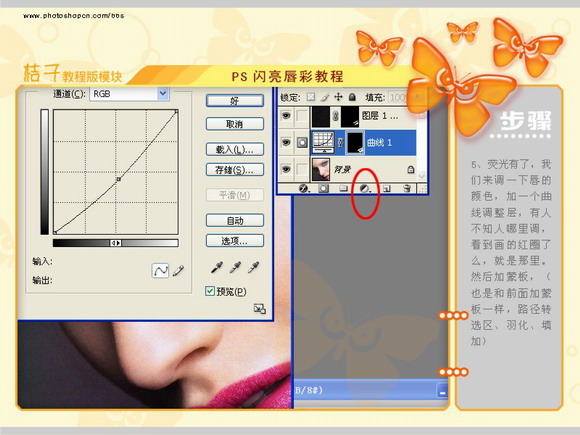This screenshot has height=435, width=580.
Task: Select the gray point eyedropper
Action: (235, 267)
